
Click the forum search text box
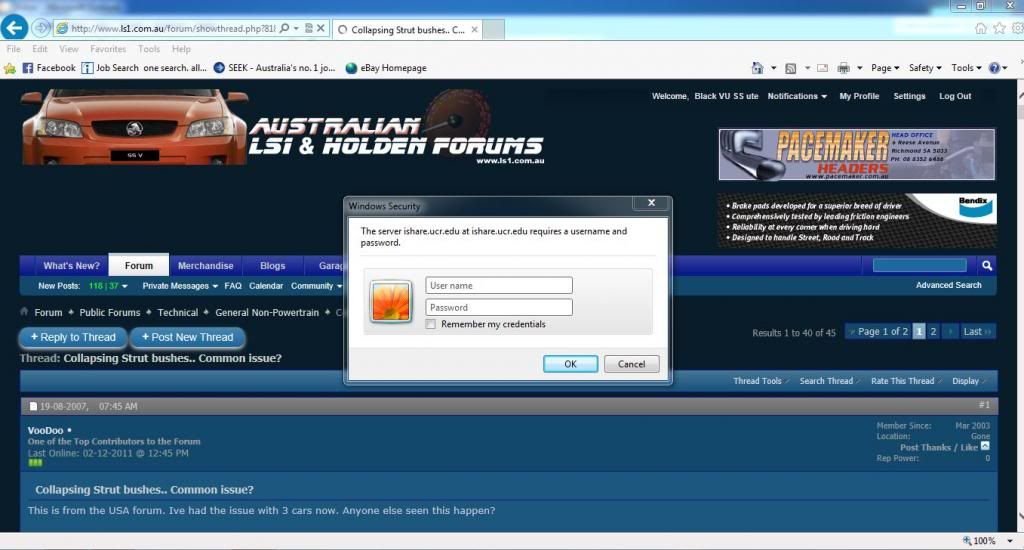pos(920,265)
